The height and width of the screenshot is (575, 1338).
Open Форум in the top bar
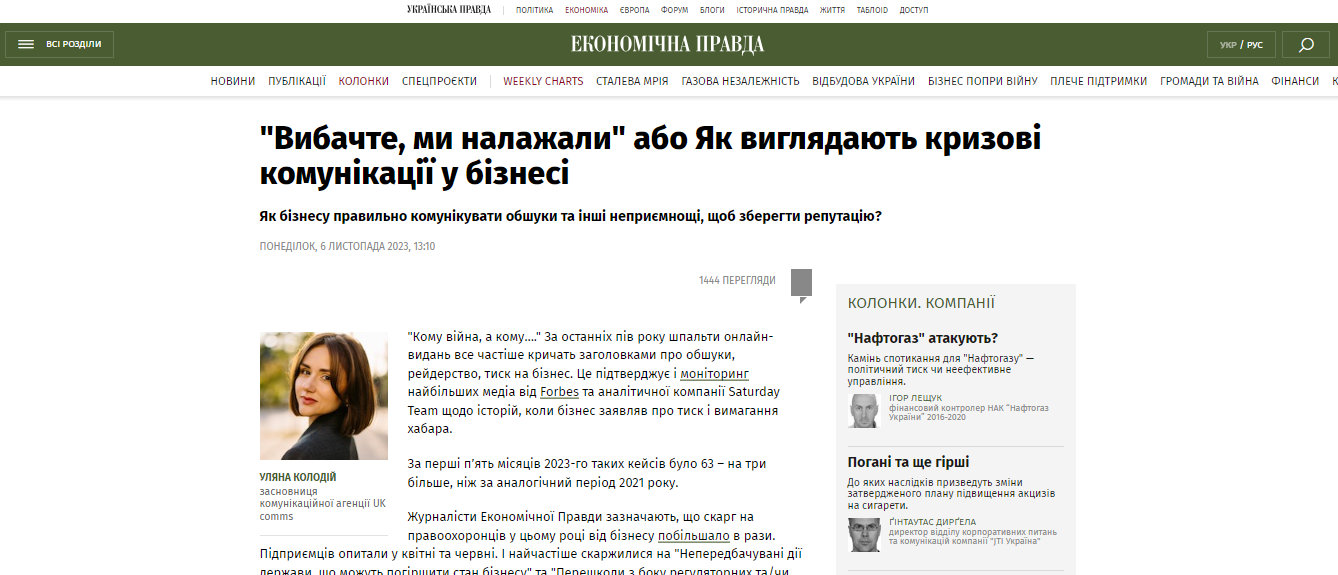tap(674, 10)
